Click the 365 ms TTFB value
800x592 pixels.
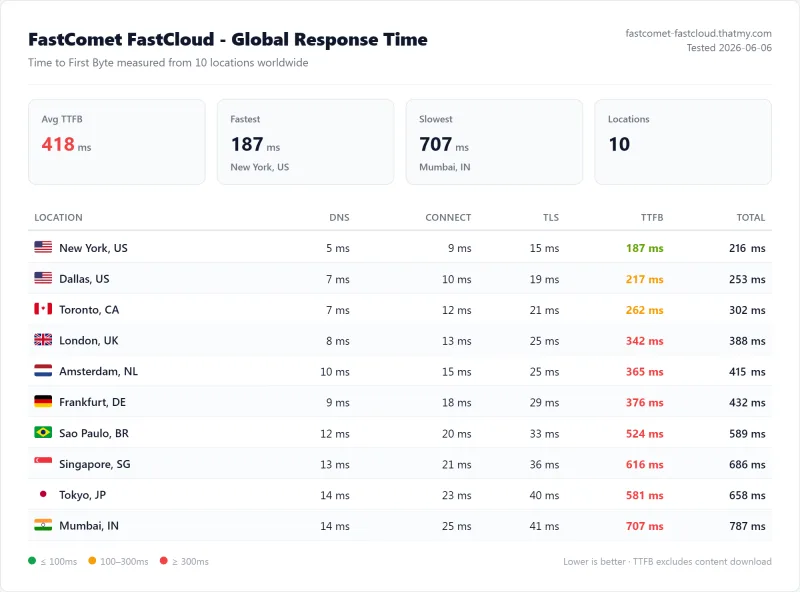(645, 372)
